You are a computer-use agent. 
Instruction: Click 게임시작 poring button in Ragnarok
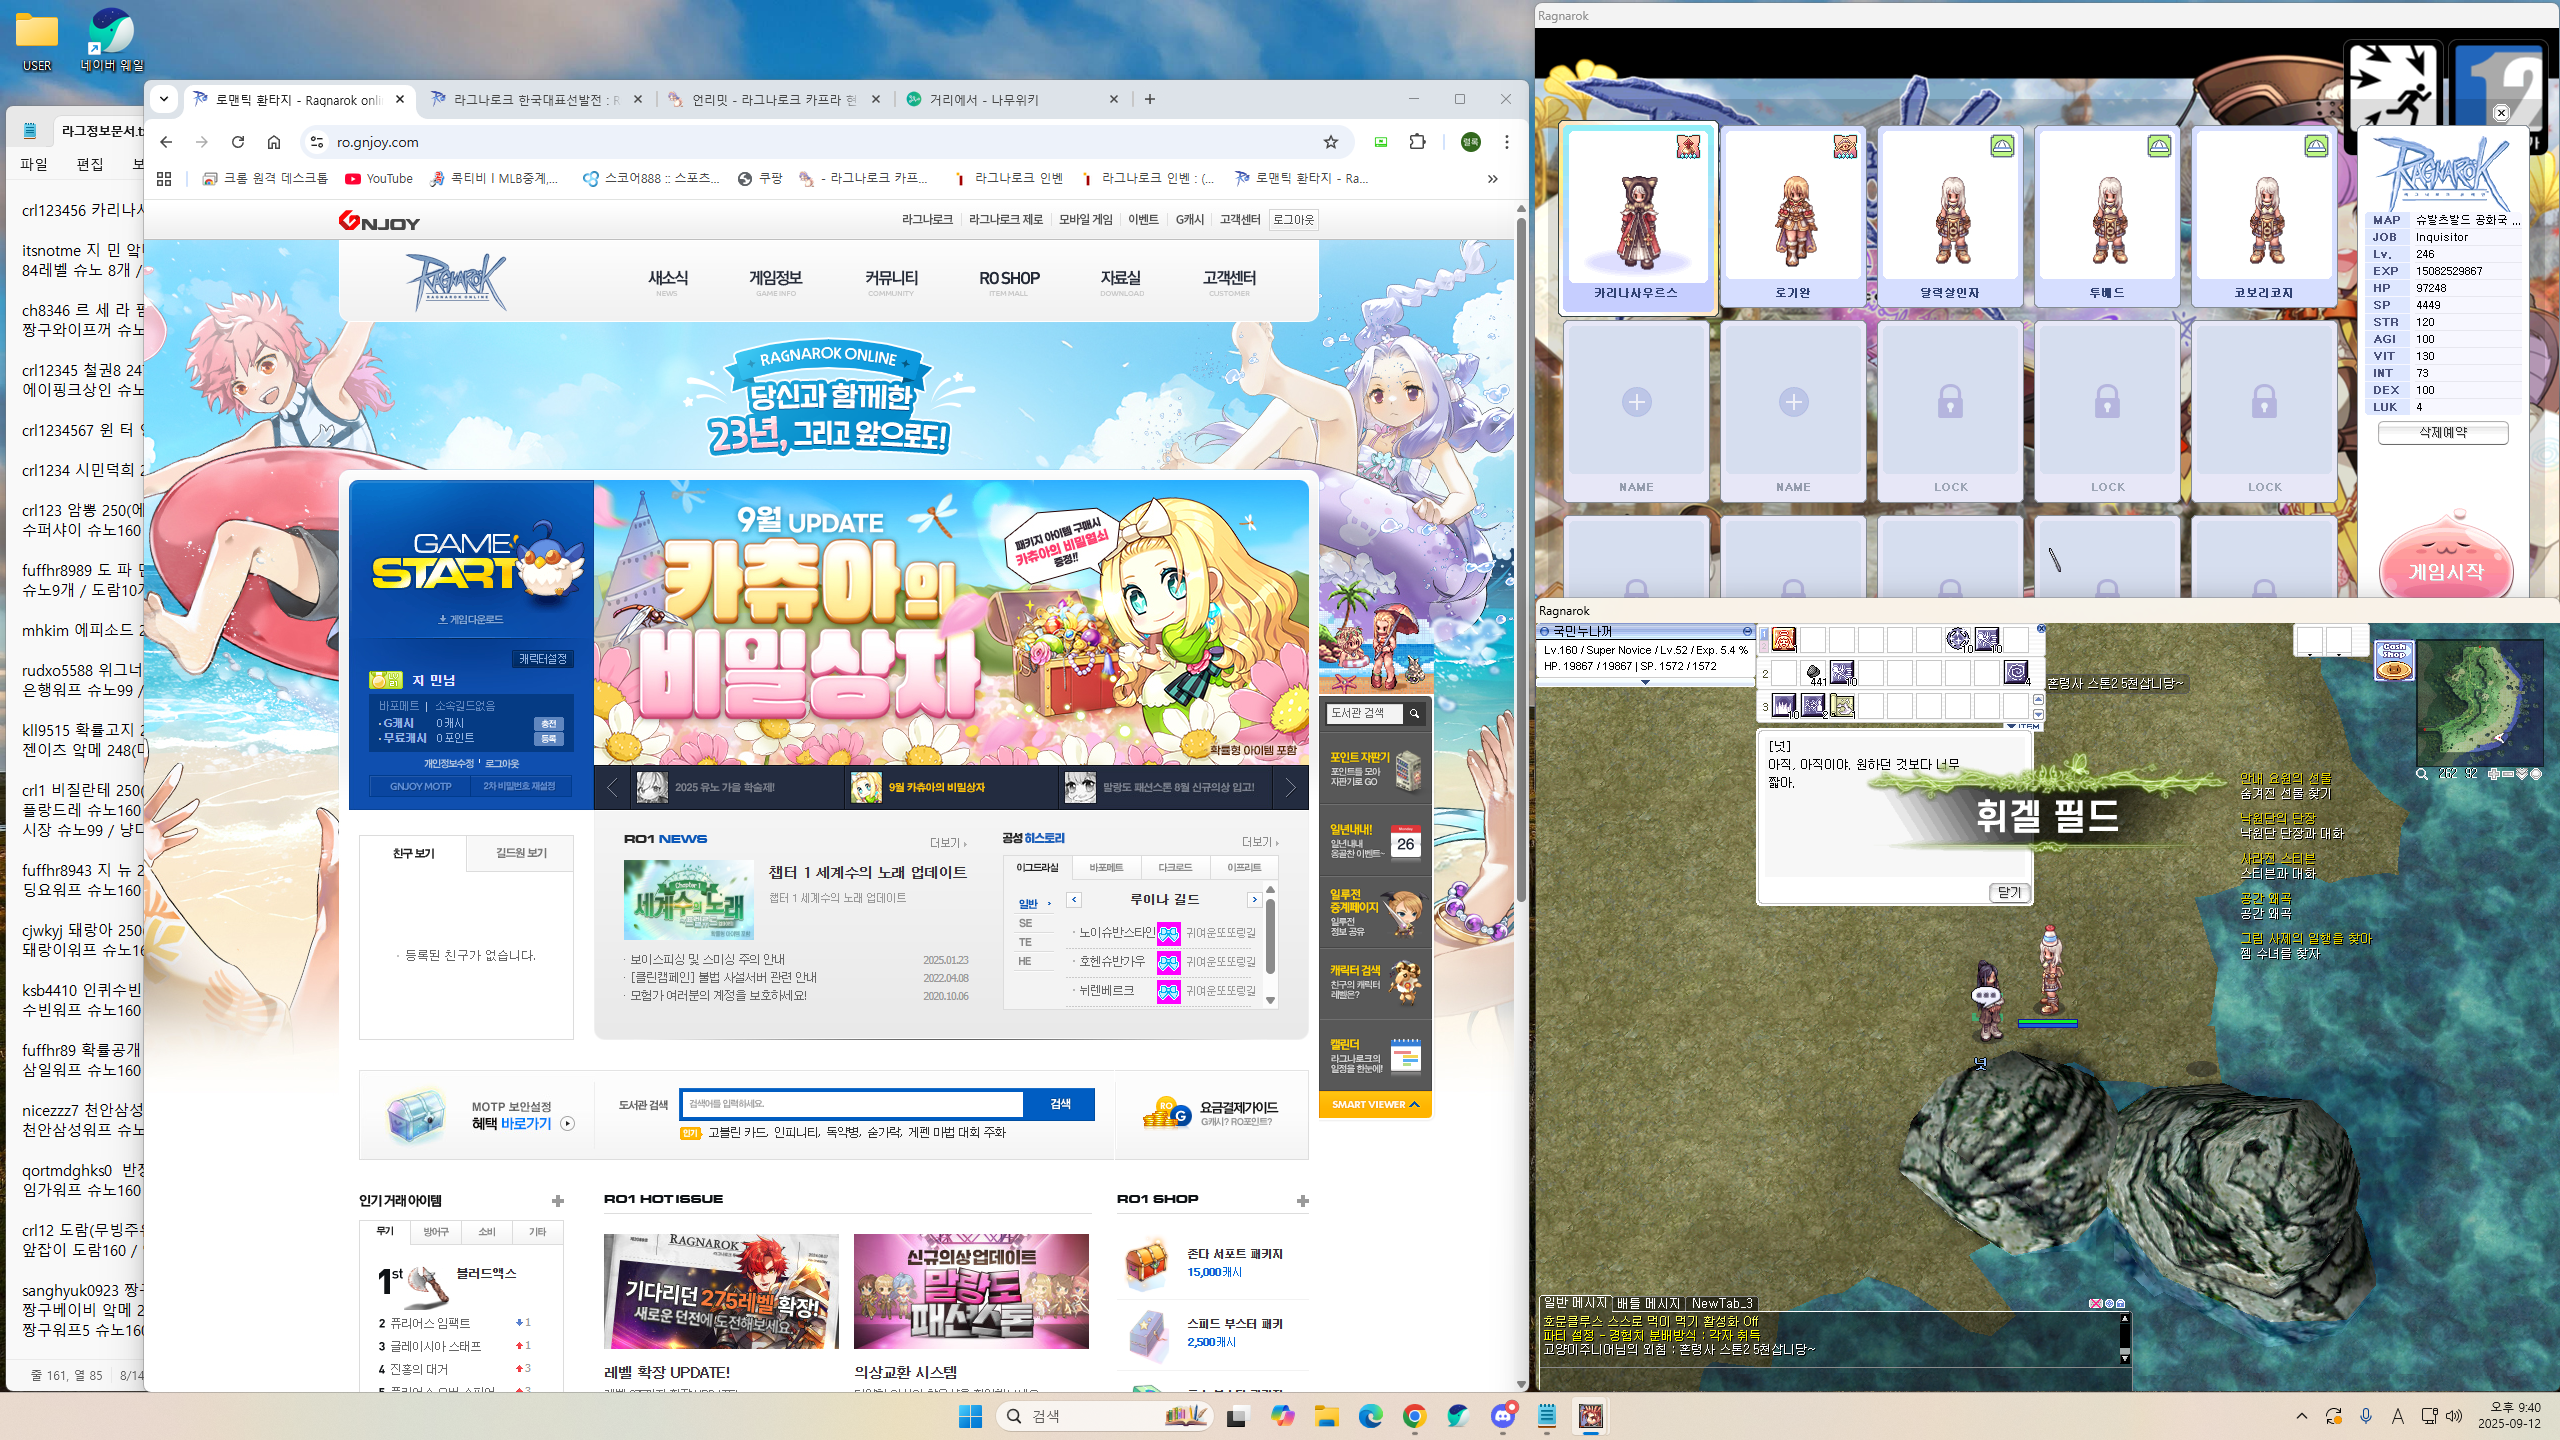pos(2445,560)
